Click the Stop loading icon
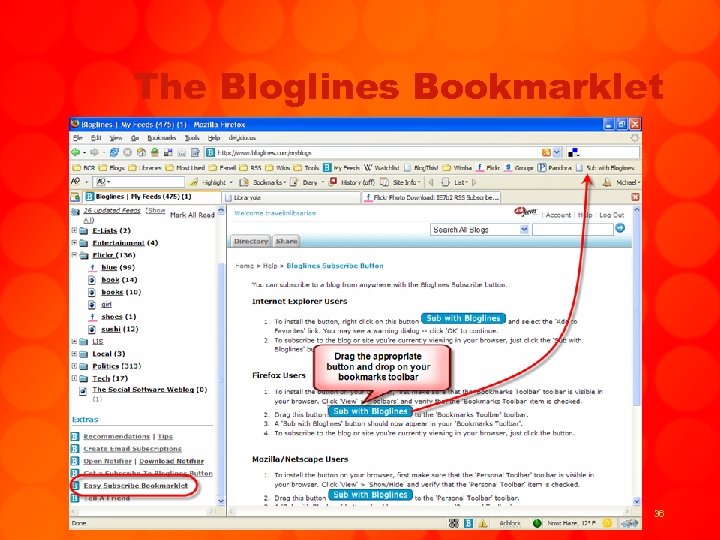This screenshot has height=540, width=720. [x=127, y=152]
